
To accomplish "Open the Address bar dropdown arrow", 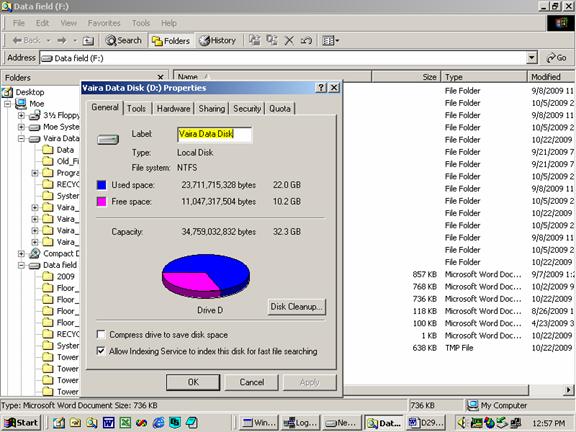I will pyautogui.click(x=532, y=58).
